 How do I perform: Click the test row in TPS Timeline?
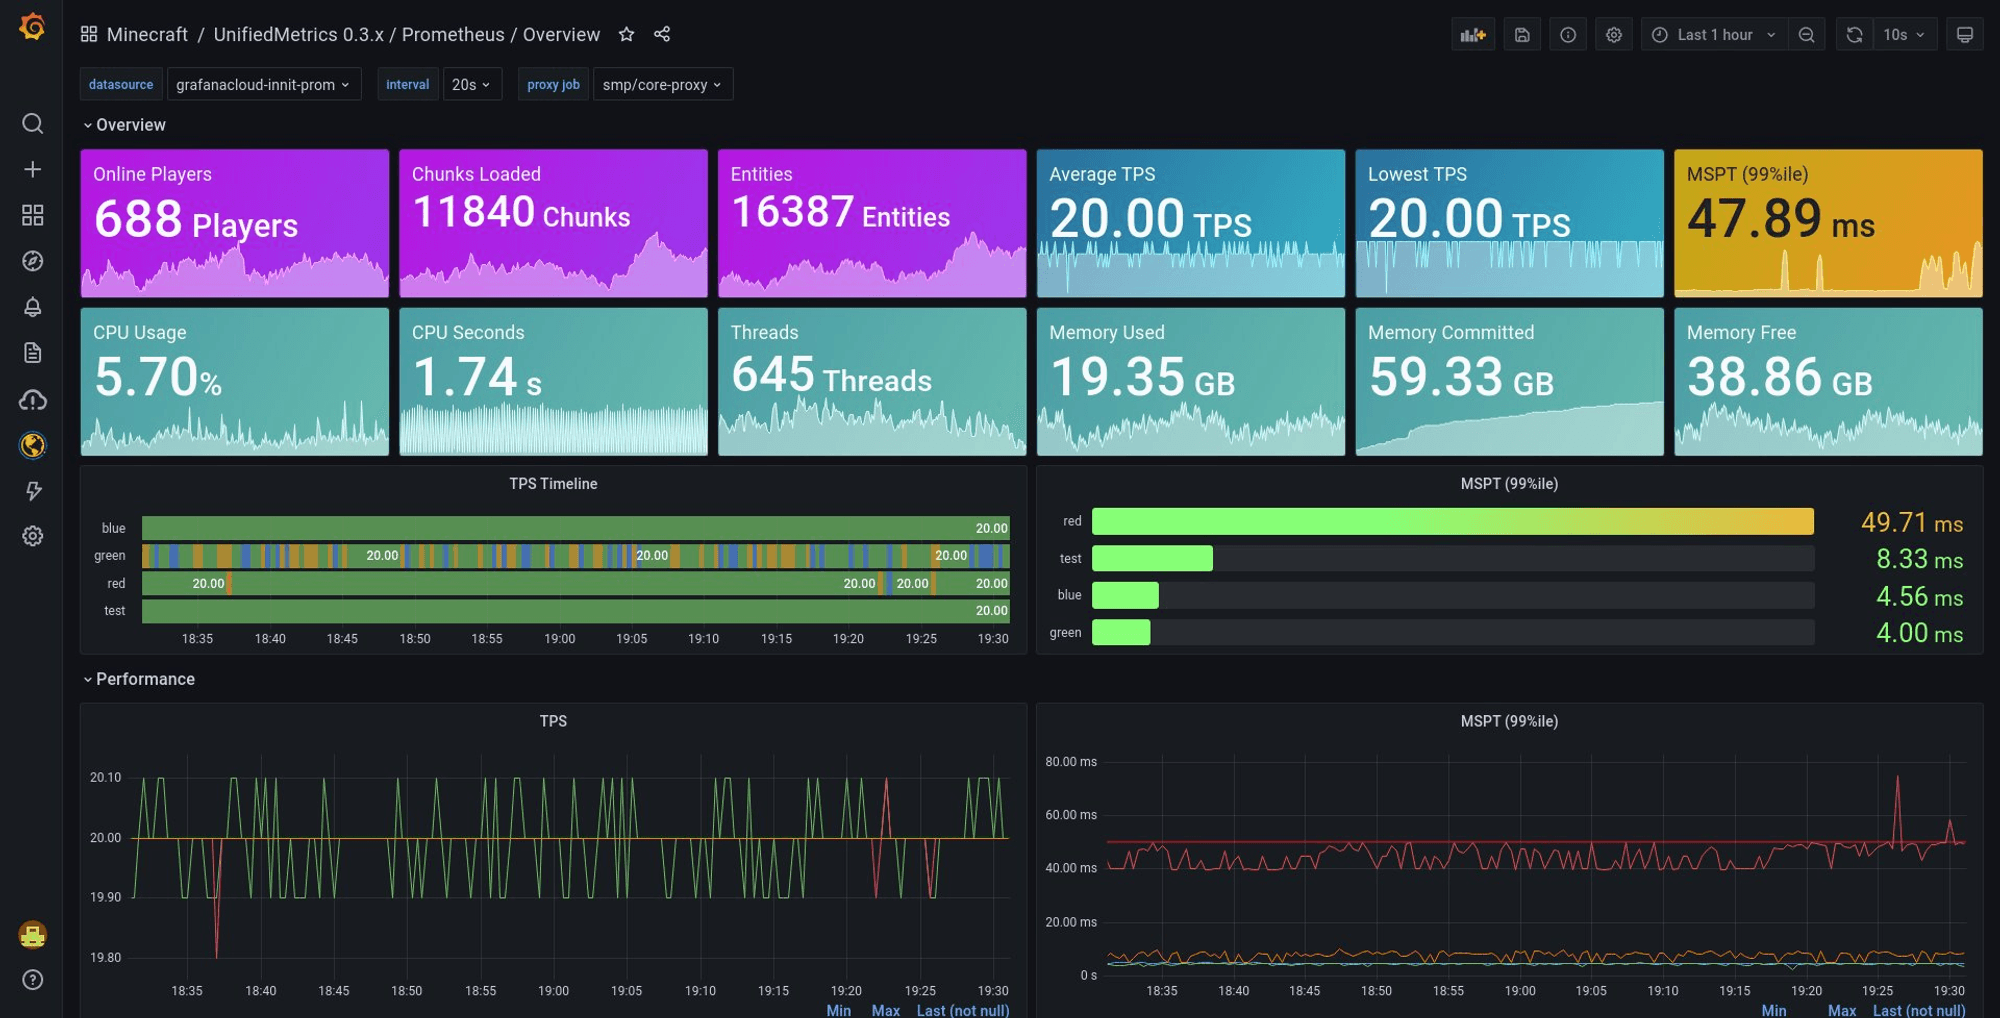tap(576, 611)
